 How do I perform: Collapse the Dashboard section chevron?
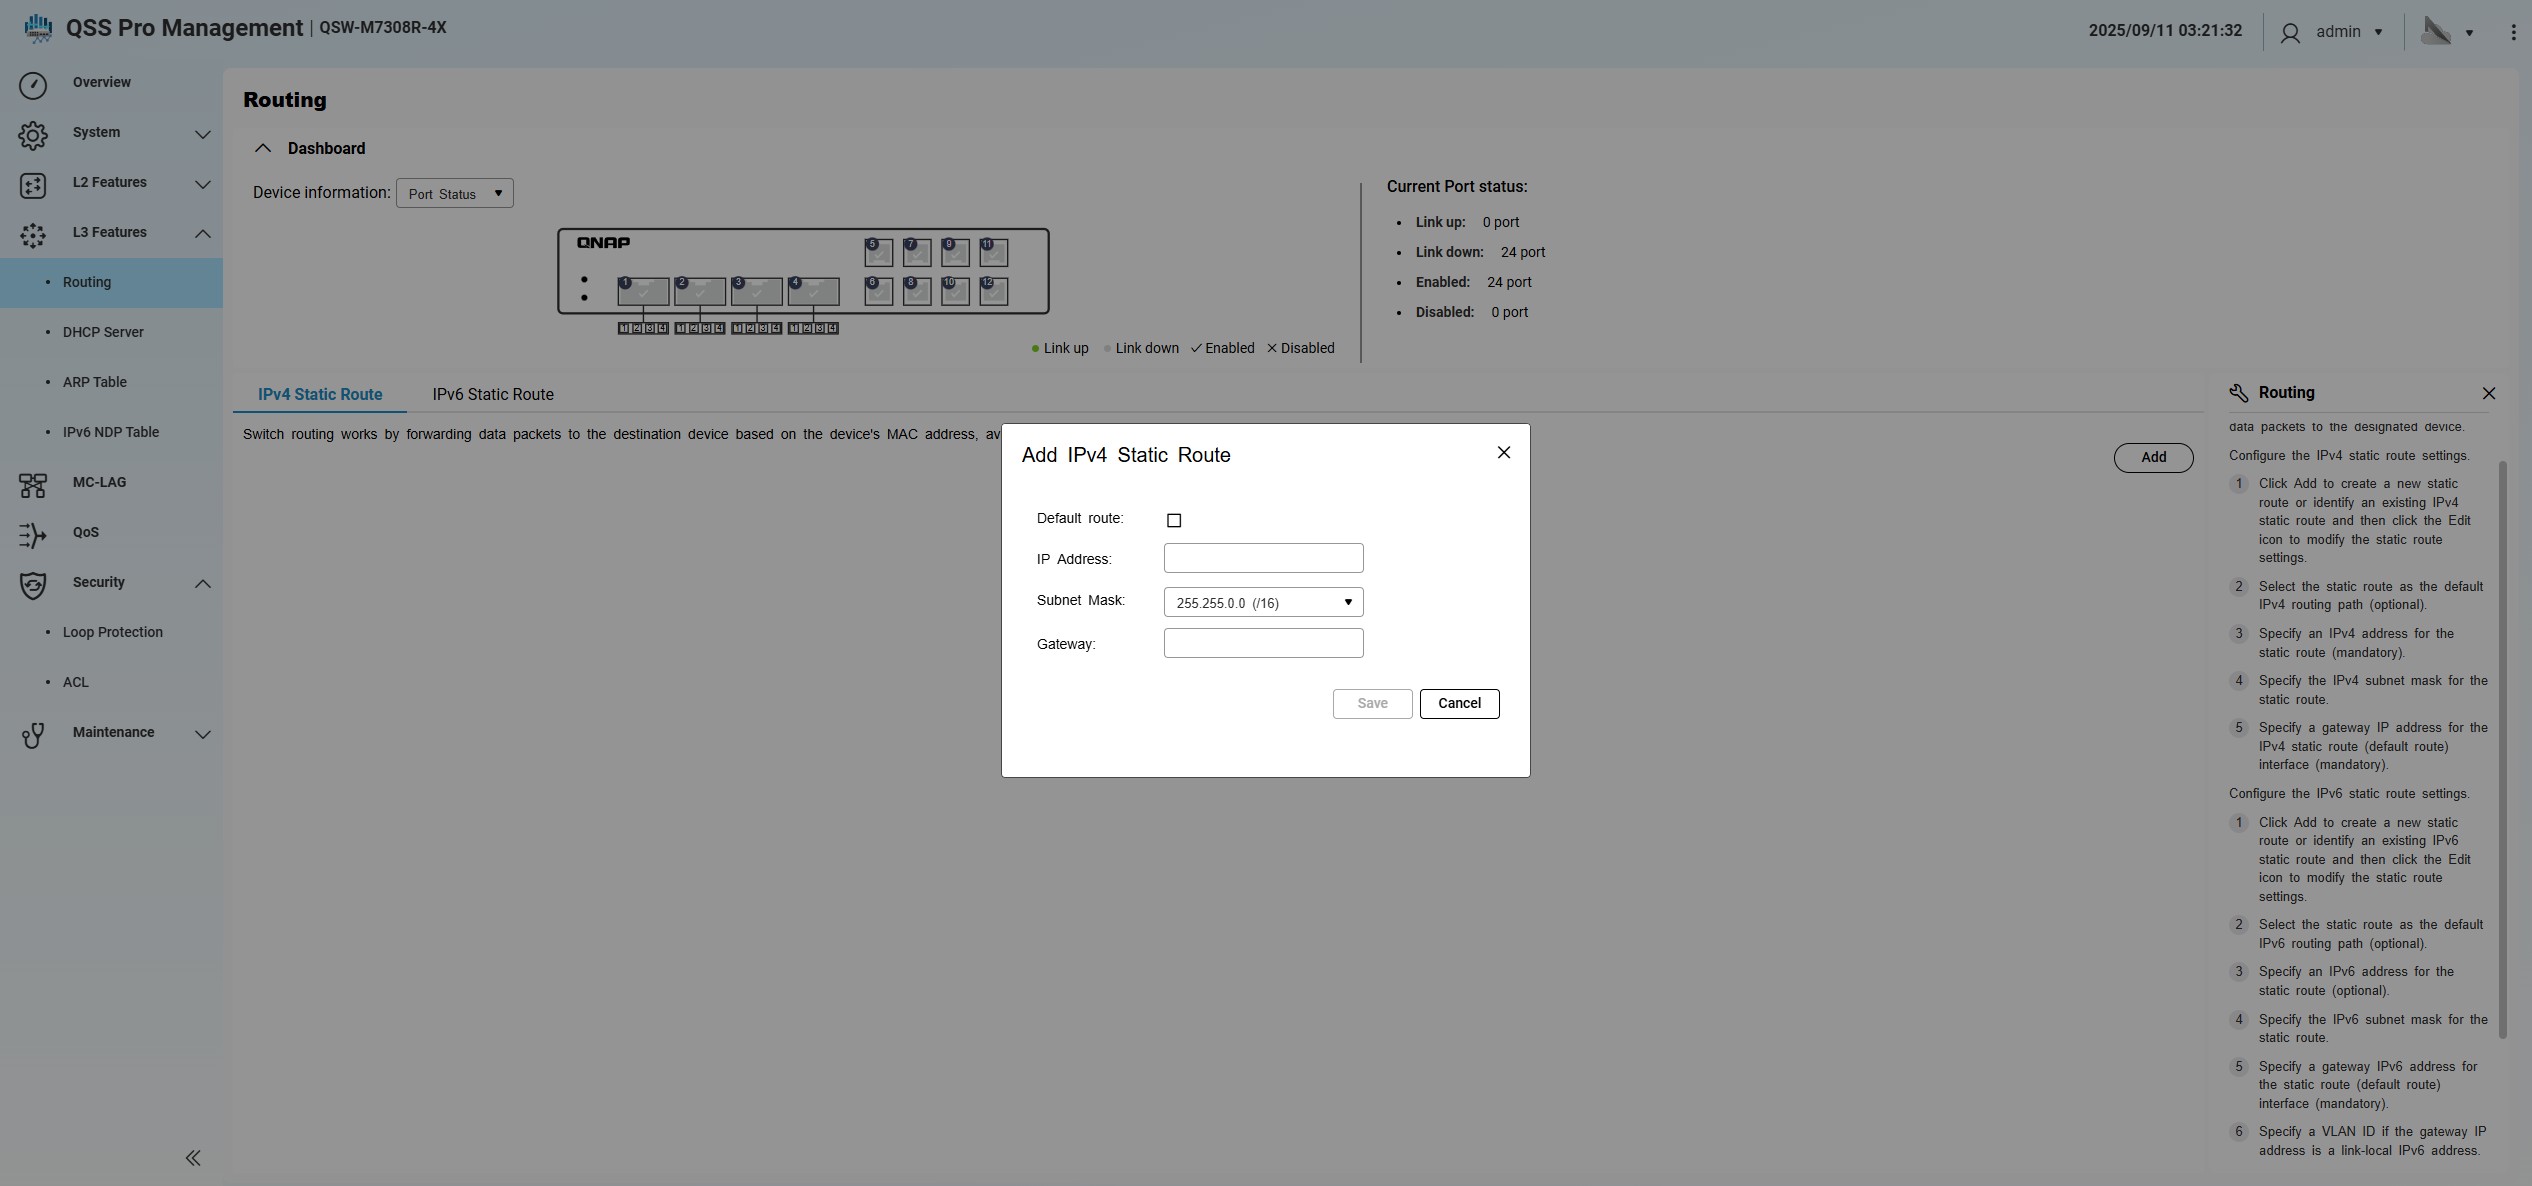[x=263, y=148]
